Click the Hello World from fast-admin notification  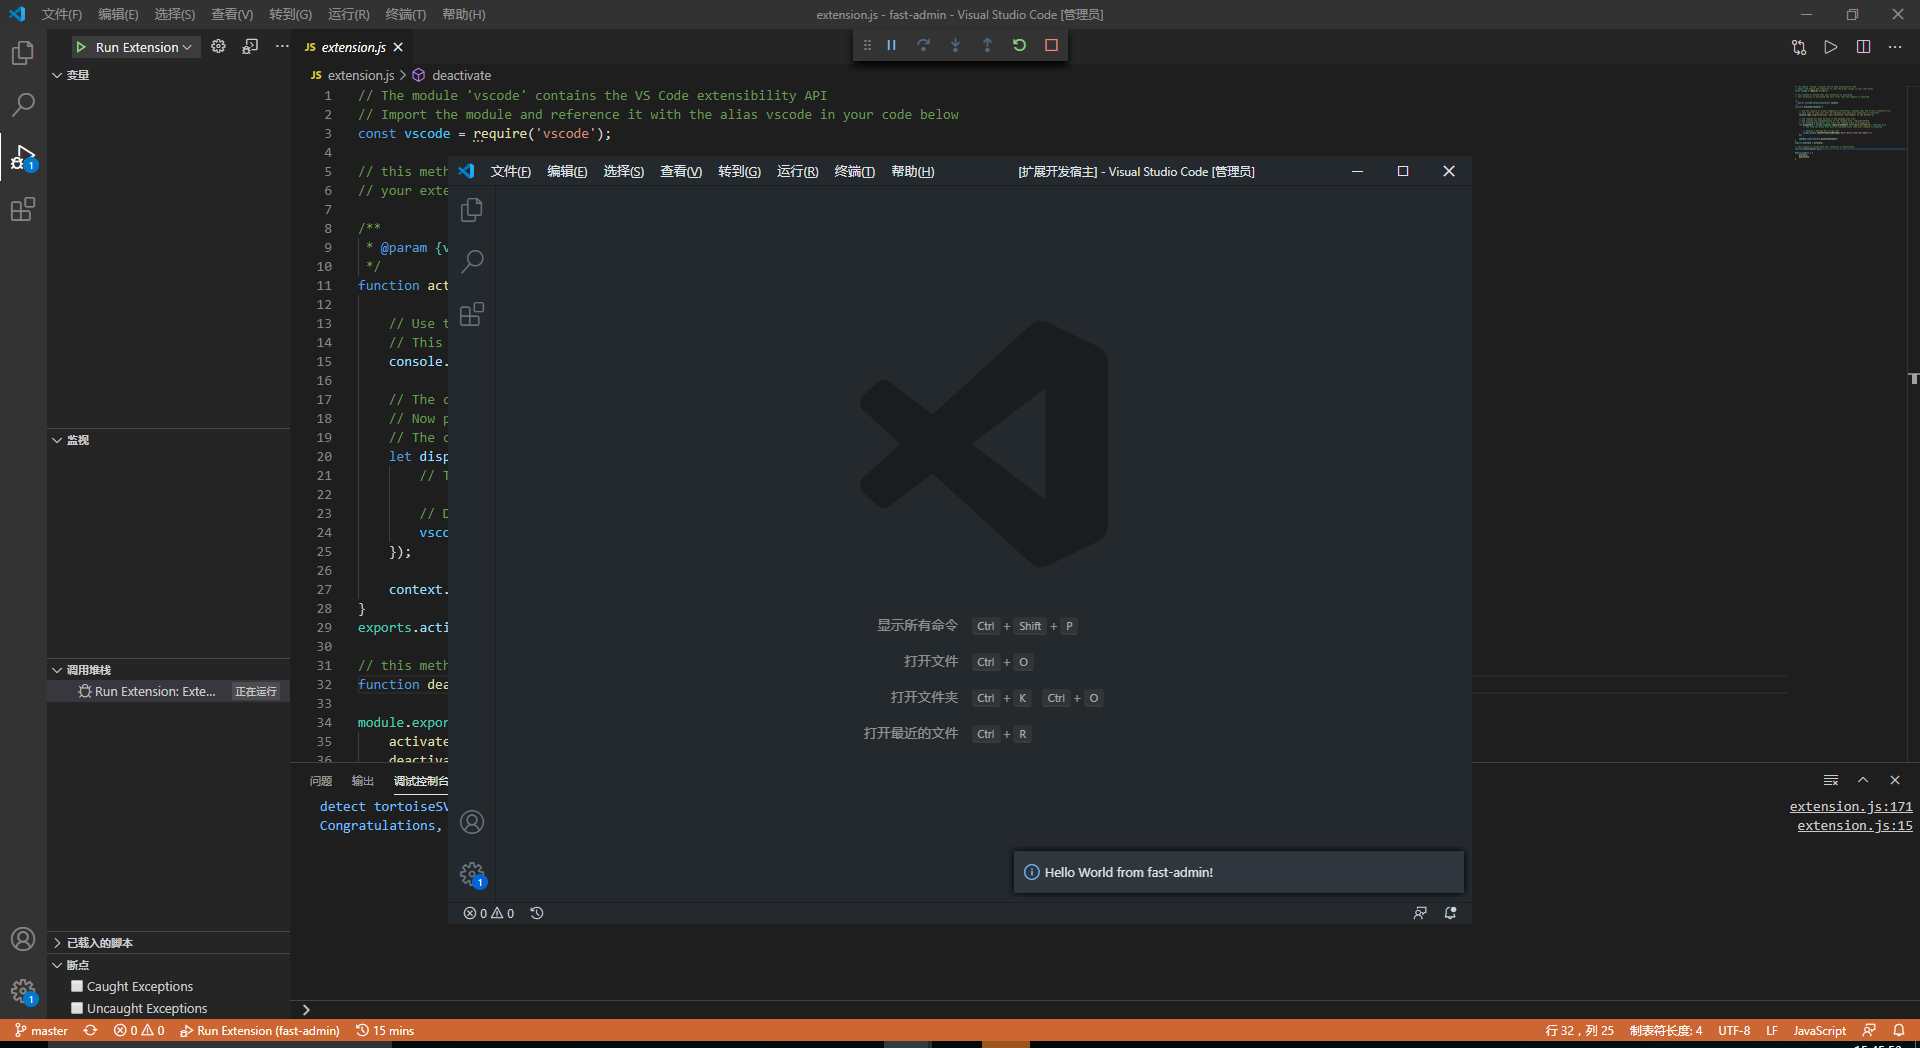point(1238,872)
